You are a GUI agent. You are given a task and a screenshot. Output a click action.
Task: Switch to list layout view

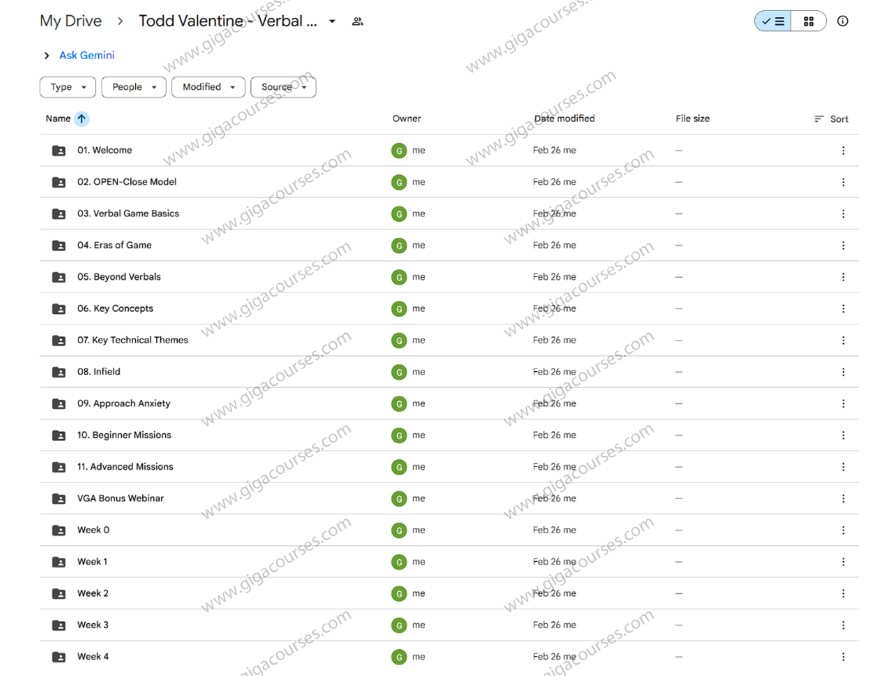[773, 21]
